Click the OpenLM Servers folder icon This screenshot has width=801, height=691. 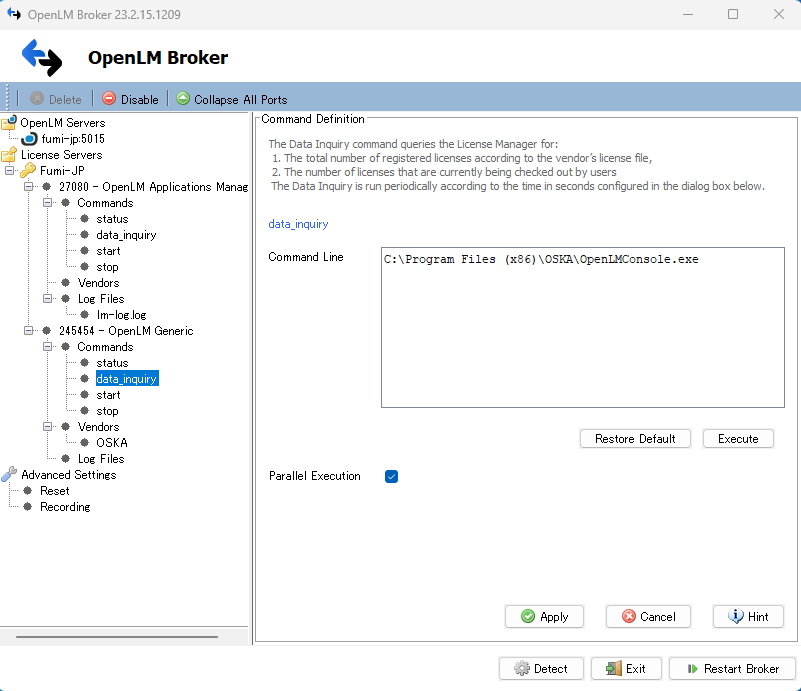(x=9, y=123)
